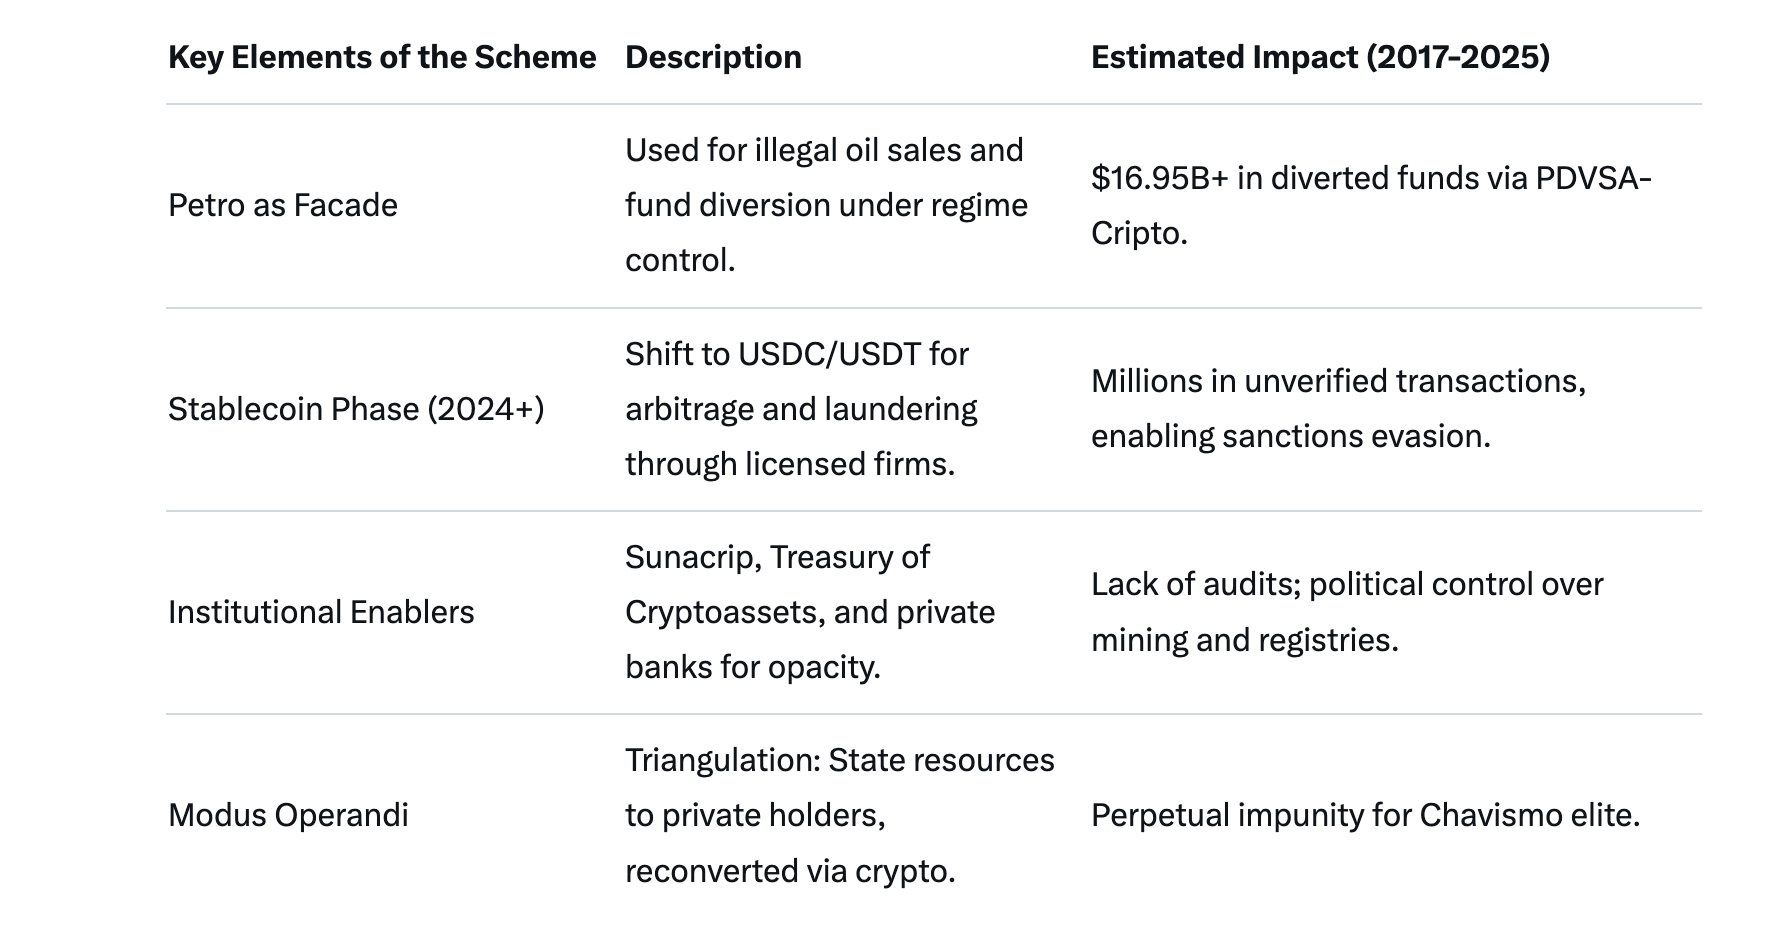Screen dimensions: 1786x926
Task: Click the arbitrage and laundering description cell
Action: [801, 409]
